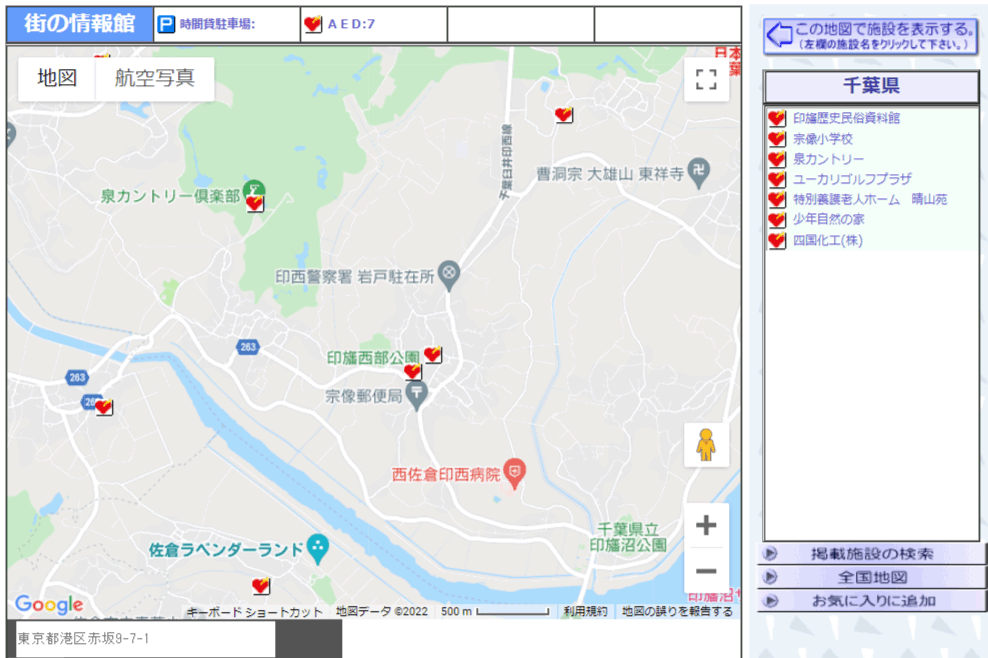The image size is (988, 658).
Task: Click the AED marker right of 印旛西部公園 label
Action: click(x=433, y=355)
